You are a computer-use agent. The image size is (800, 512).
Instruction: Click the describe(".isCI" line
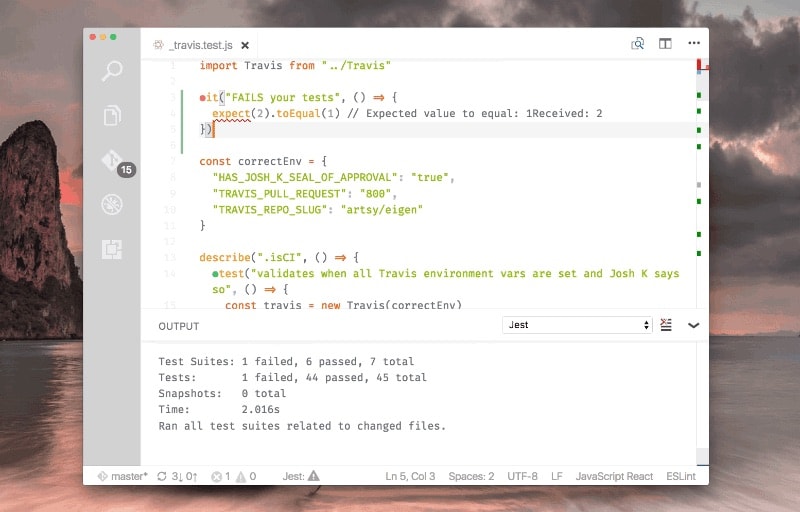point(279,258)
